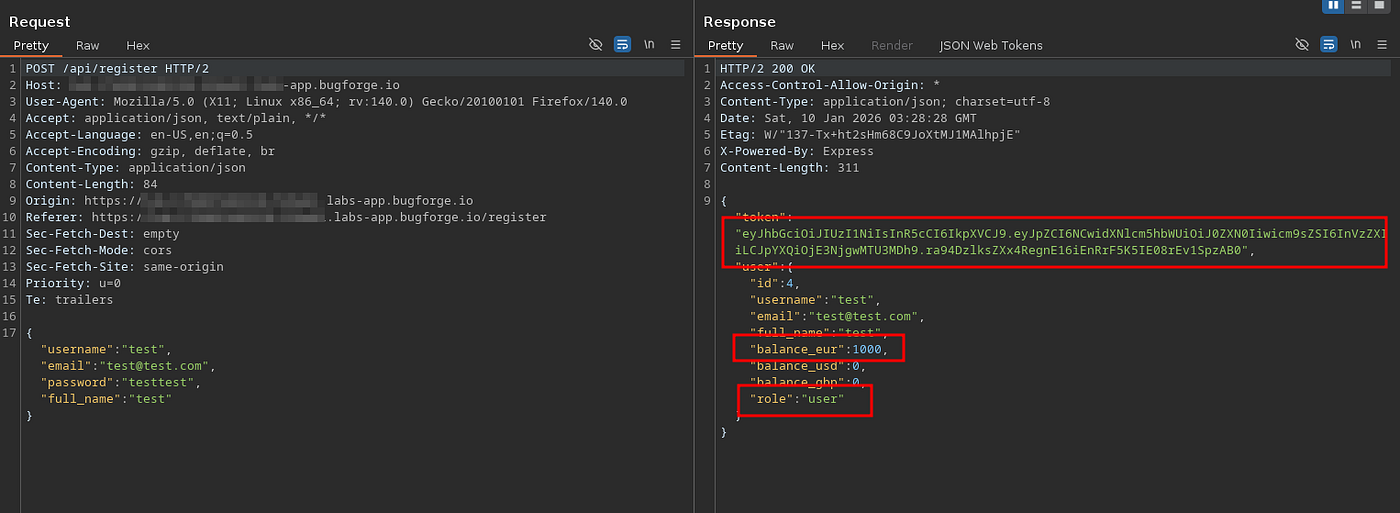Switch Request view to Raw tab
This screenshot has height=513, width=1400.
pyautogui.click(x=88, y=45)
